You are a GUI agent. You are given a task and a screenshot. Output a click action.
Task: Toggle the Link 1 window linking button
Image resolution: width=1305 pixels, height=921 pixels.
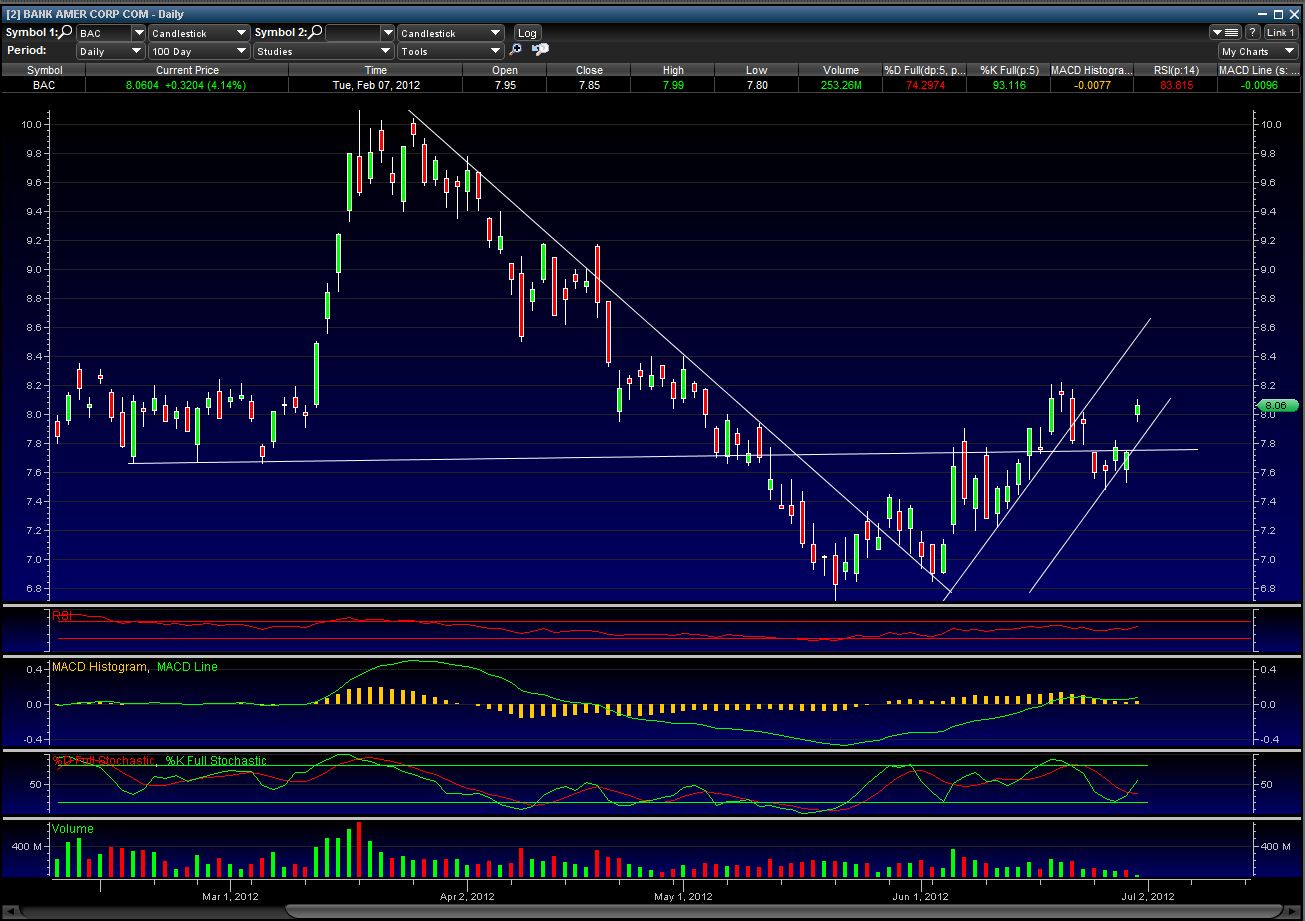(1281, 33)
